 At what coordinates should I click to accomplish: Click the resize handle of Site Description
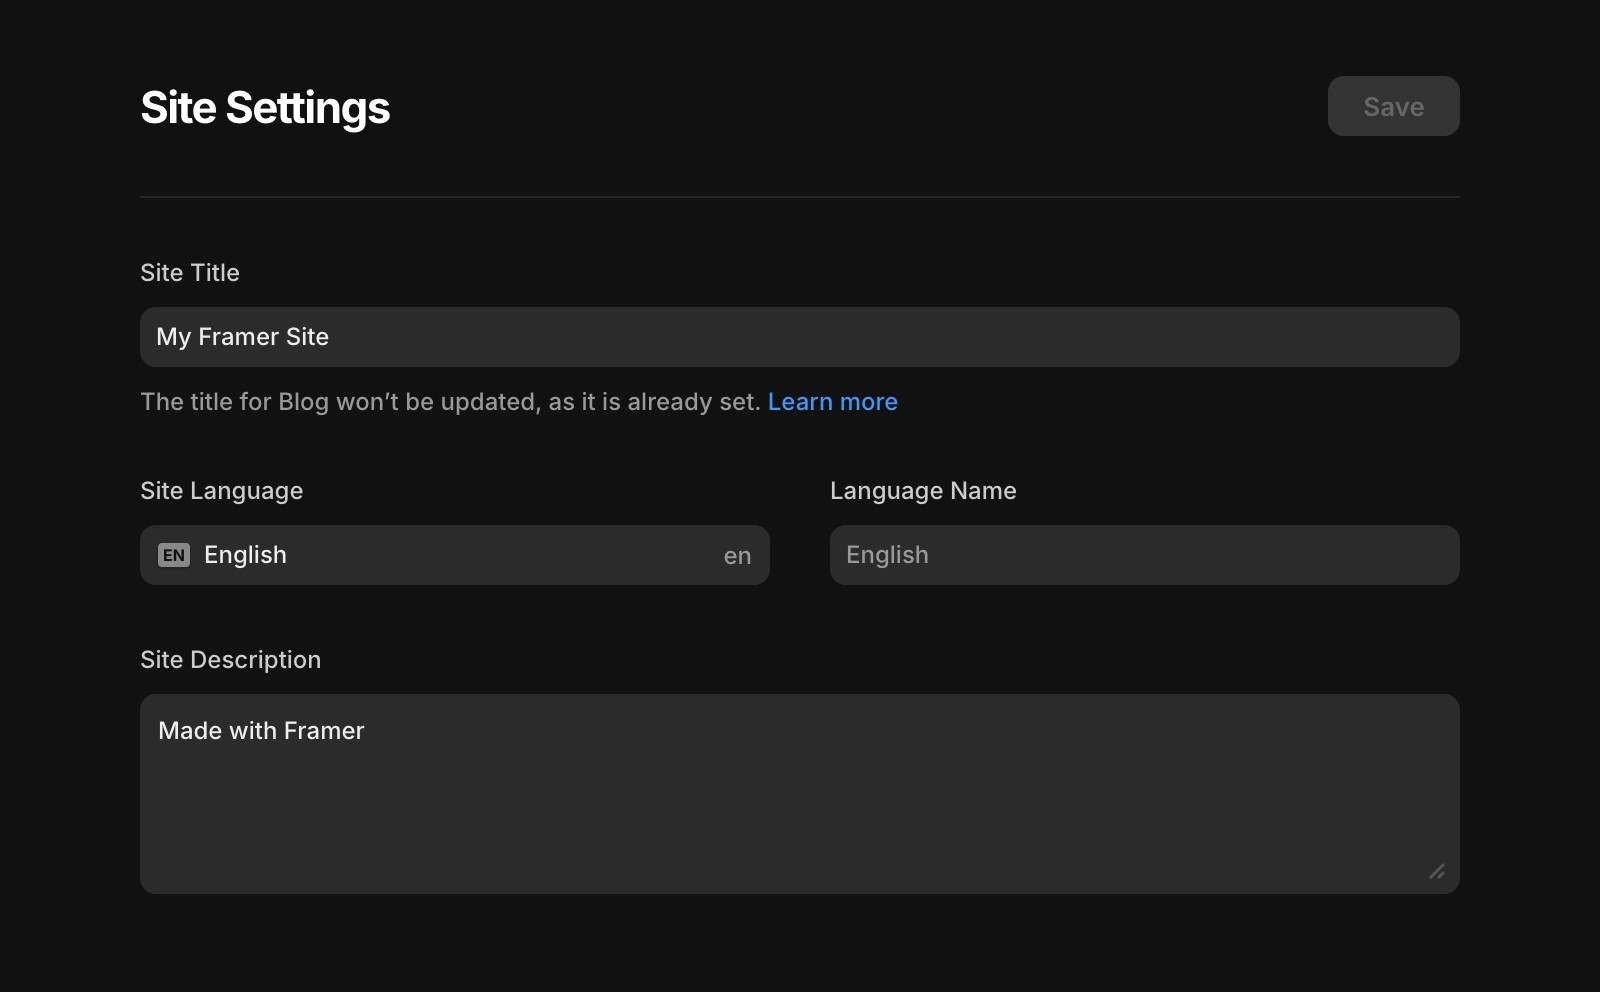point(1437,871)
